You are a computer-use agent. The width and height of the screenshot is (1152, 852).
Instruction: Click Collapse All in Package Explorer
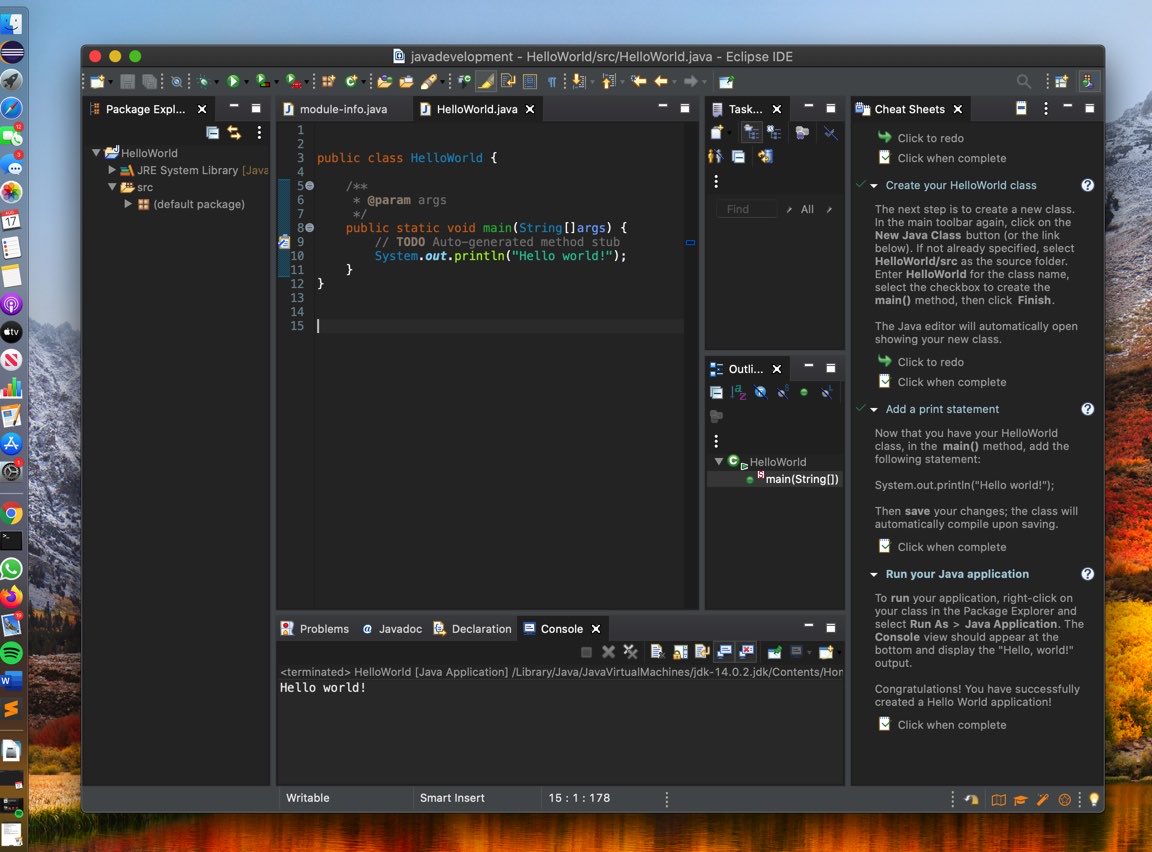coord(212,132)
